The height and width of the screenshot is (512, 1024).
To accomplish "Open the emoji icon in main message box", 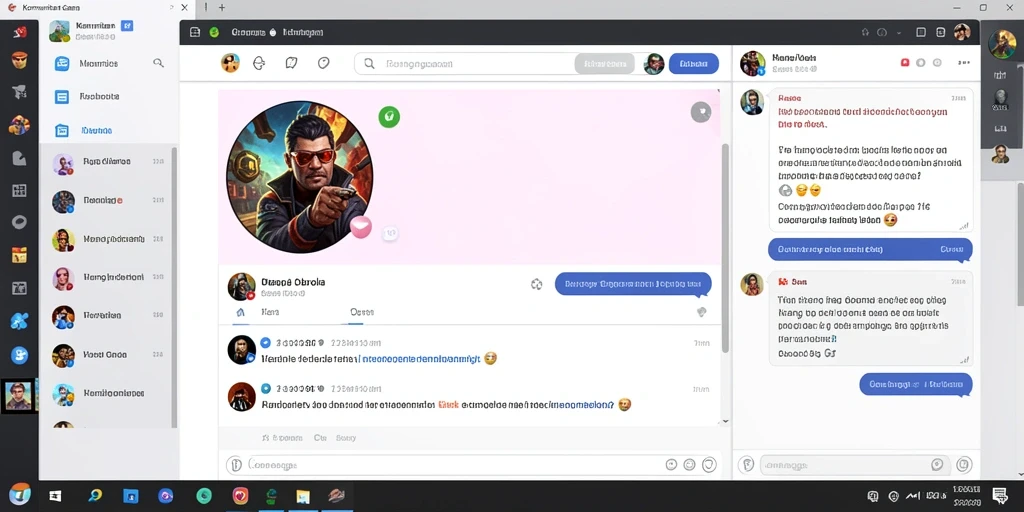I will pos(689,464).
